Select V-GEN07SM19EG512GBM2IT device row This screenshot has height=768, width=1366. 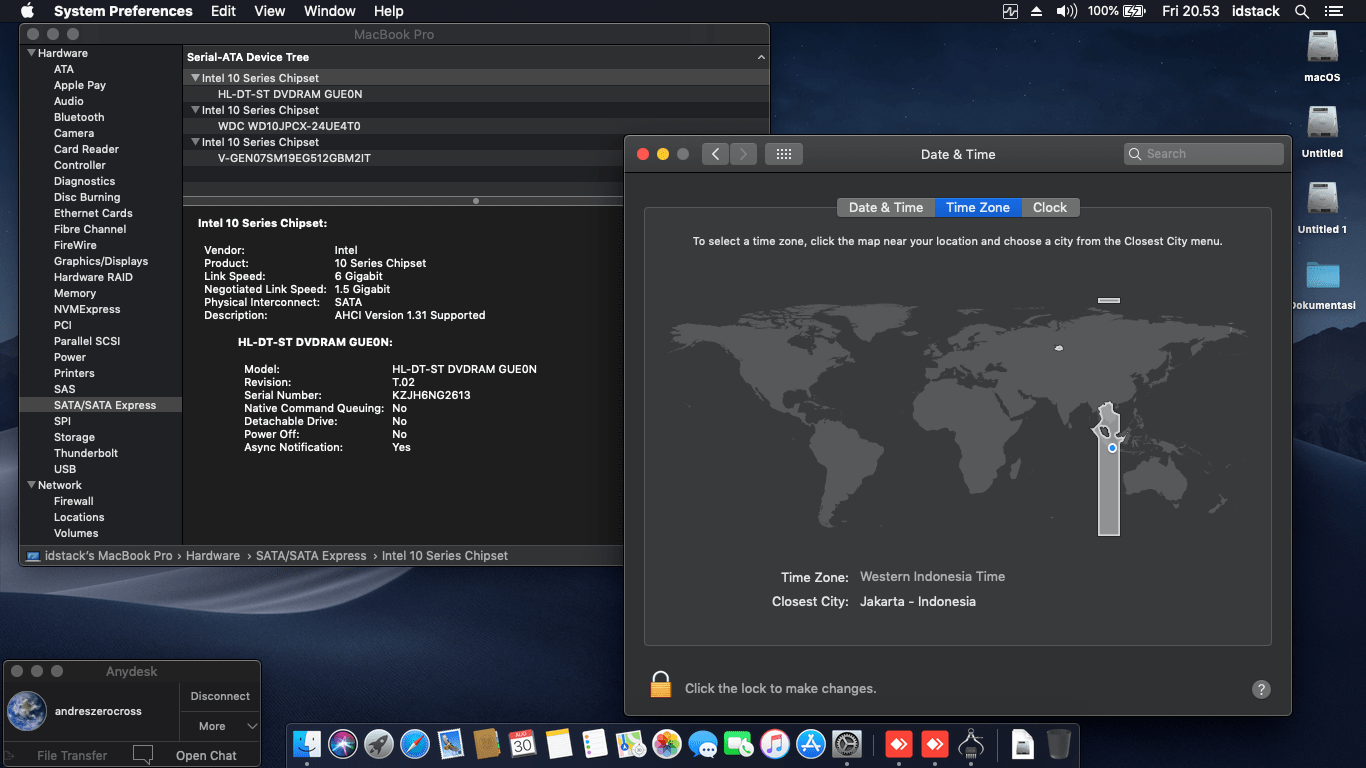[x=476, y=158]
